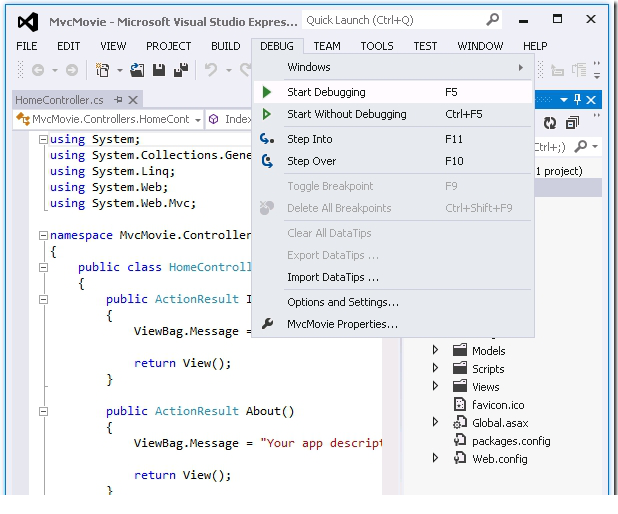Click the Solution Explorer refresh icon
Image resolution: width=618 pixels, height=514 pixels.
point(550,123)
